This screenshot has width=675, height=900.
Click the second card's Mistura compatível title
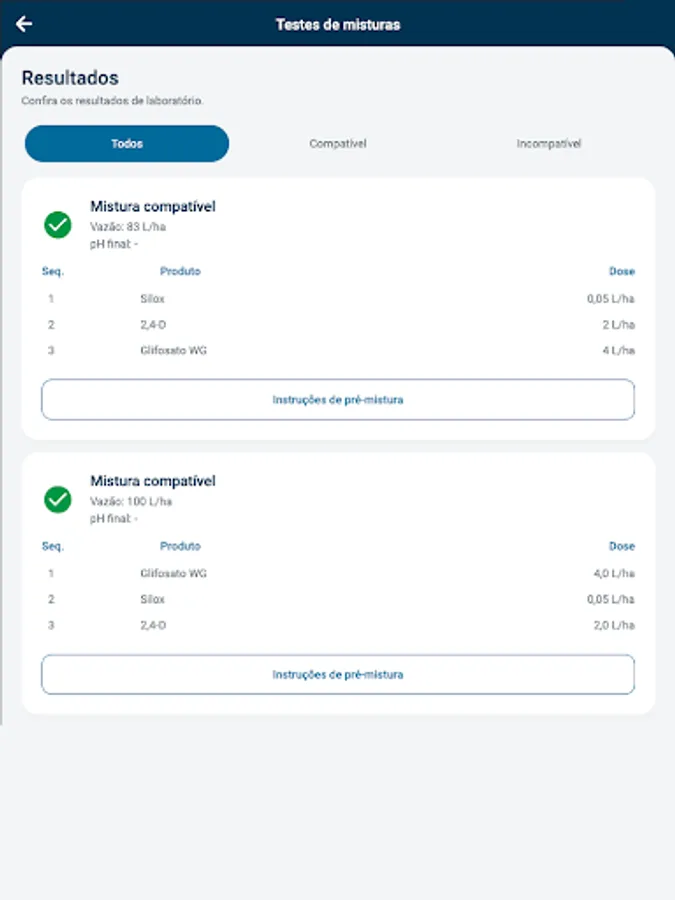tap(153, 482)
